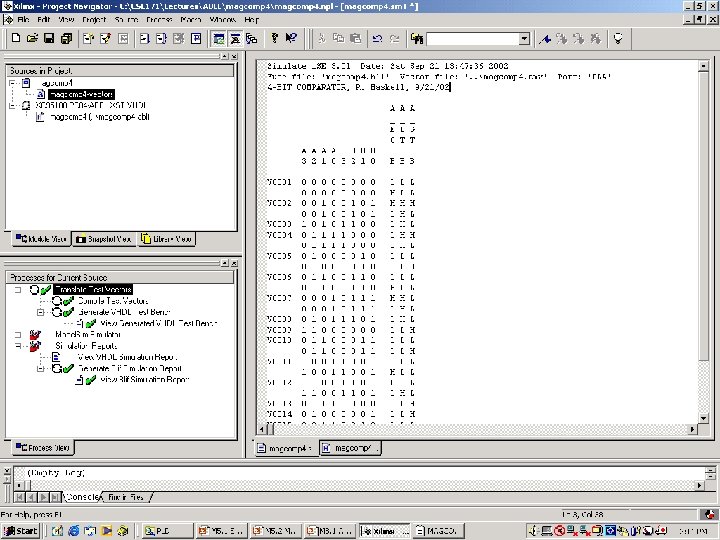
Task: Collapse Generate VHDL Test Bench node
Action: tap(40, 312)
